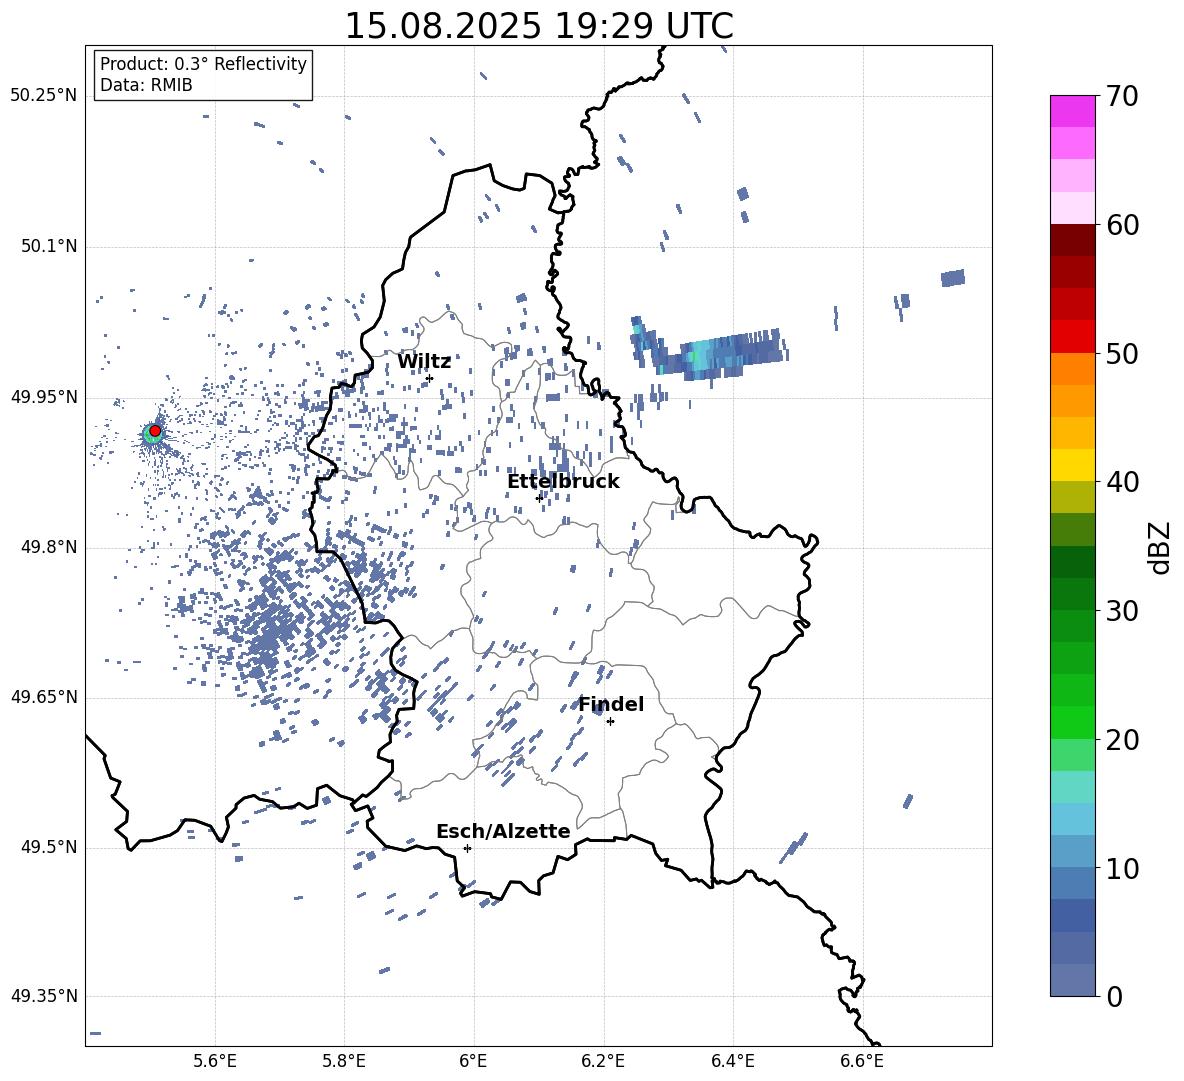Click the yellow colorbar segment at 40
Image resolution: width=1184 pixels, height=1081 pixels.
[1072, 465]
